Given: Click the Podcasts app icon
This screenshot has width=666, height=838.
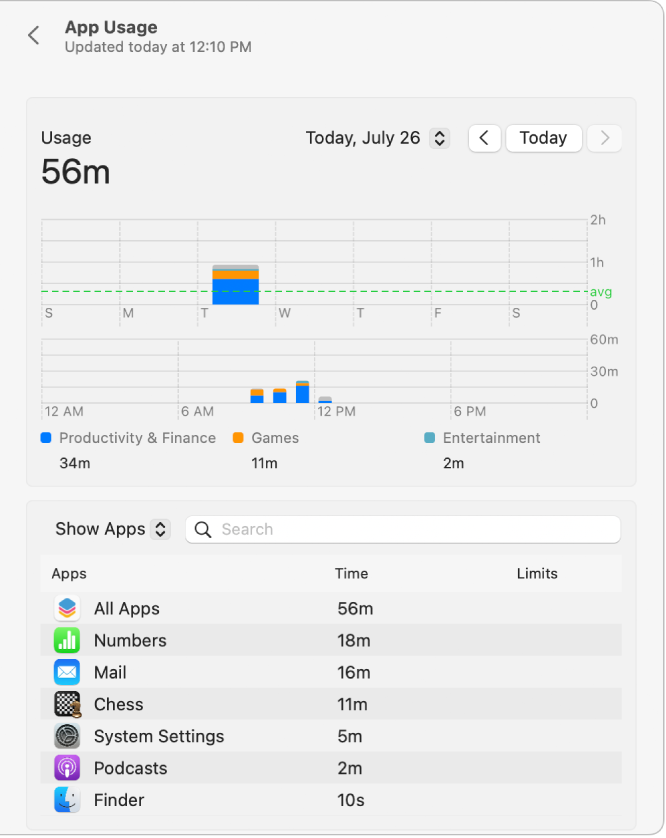Looking at the screenshot, I should click(x=66, y=768).
